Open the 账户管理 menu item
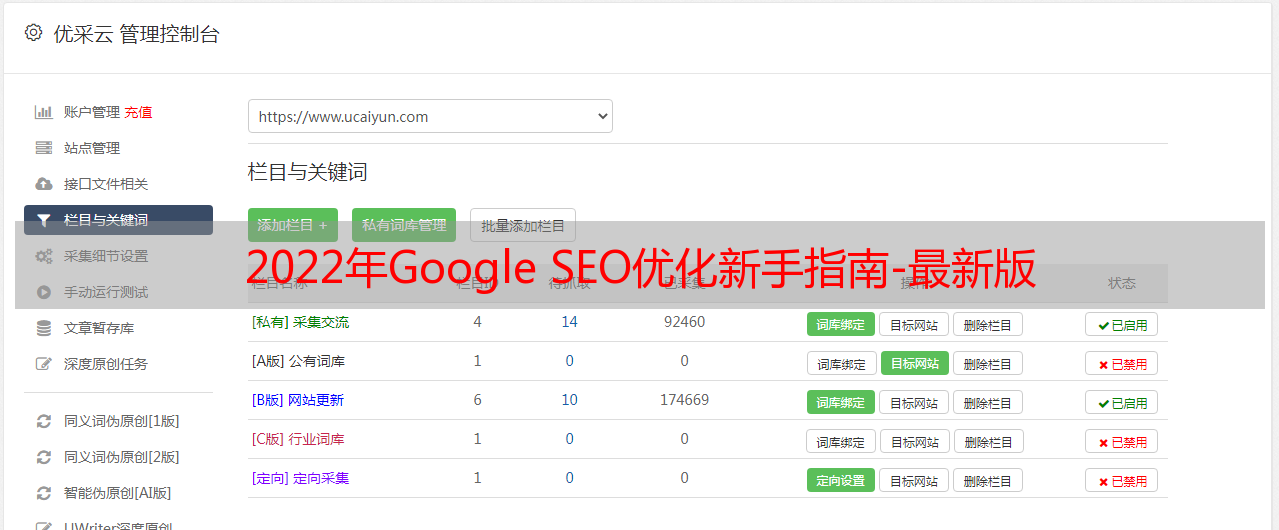This screenshot has height=530, width=1279. click(92, 112)
